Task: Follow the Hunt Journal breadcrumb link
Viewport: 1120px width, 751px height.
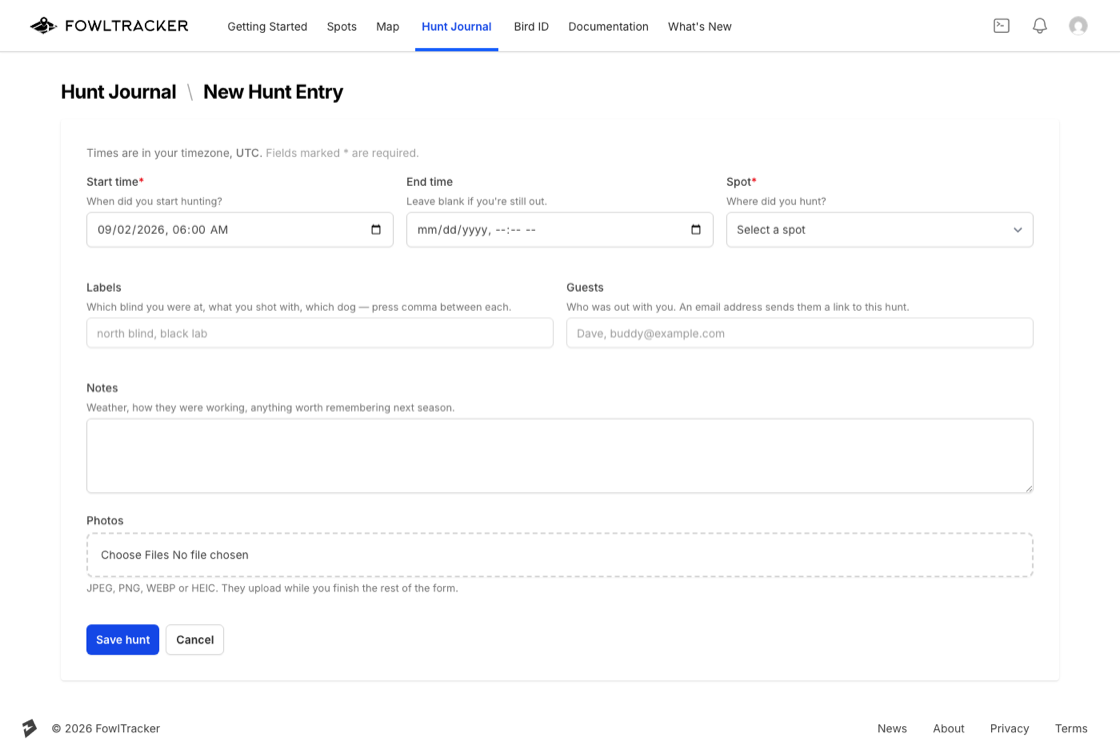Action: pos(119,91)
